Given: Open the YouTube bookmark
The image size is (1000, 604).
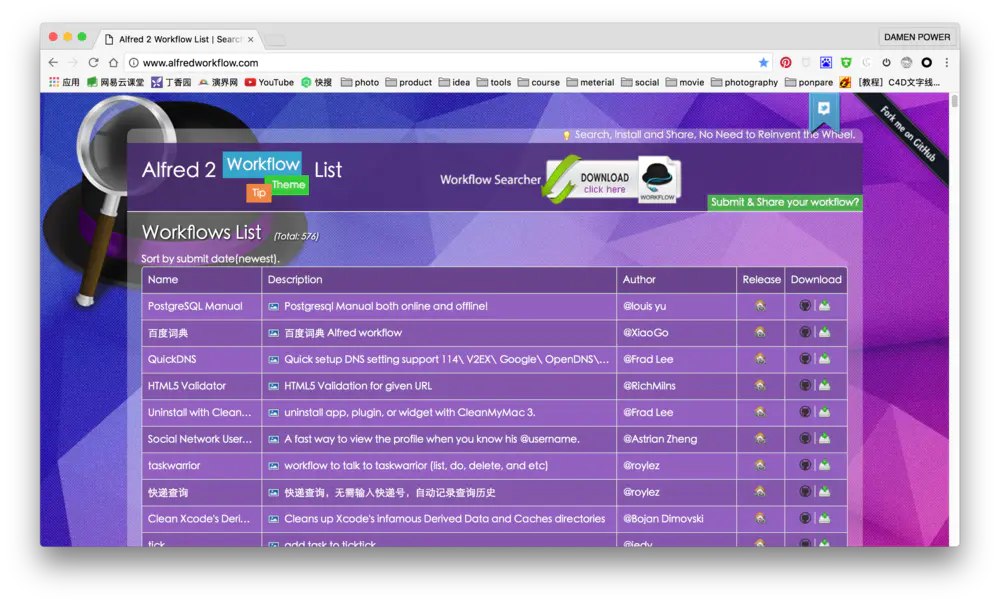Looking at the screenshot, I should tap(269, 82).
